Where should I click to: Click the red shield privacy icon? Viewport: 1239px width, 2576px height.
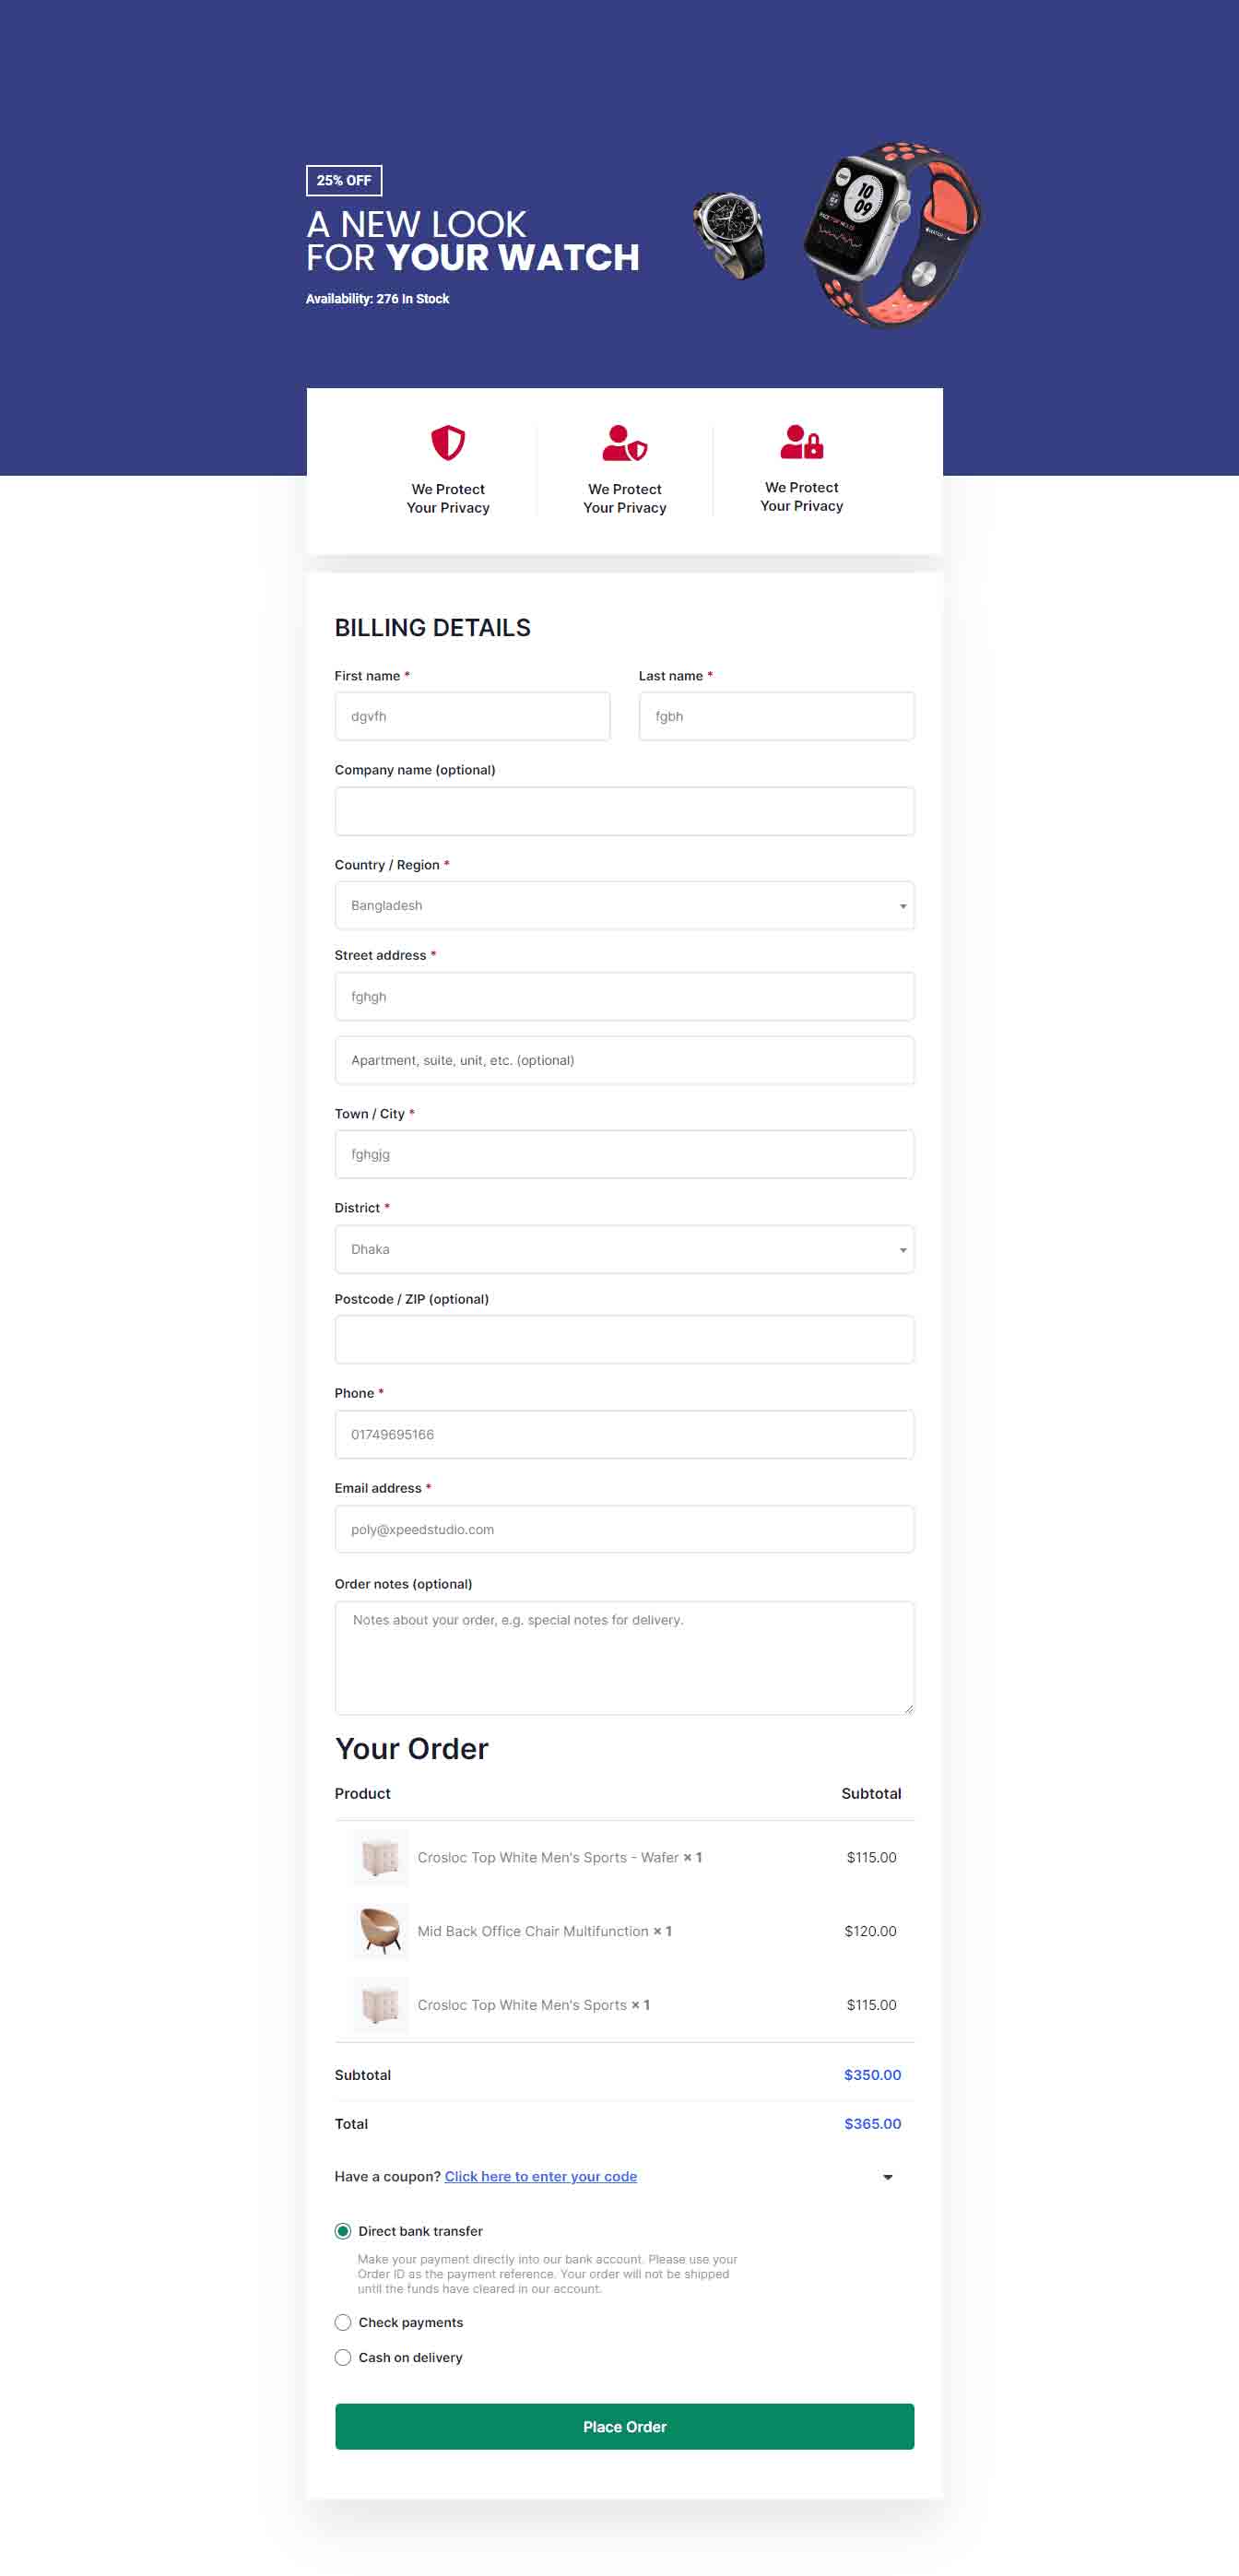click(x=447, y=442)
